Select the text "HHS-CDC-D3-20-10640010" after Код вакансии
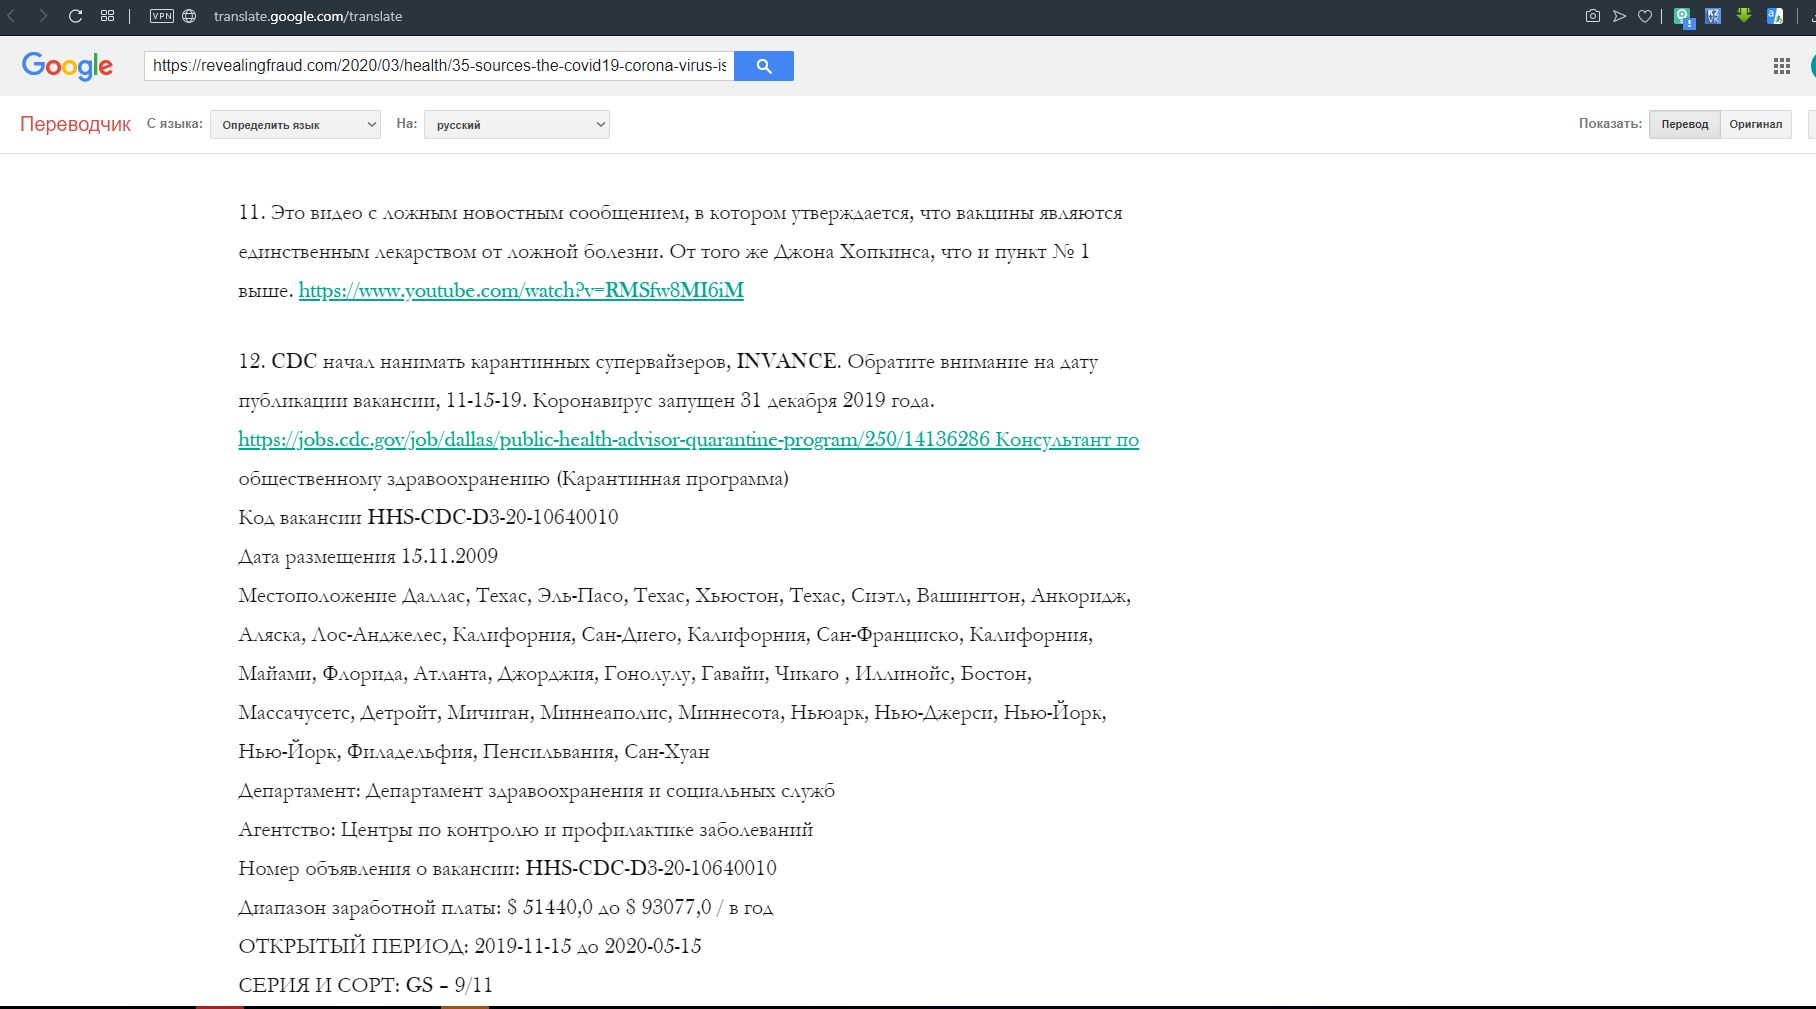Image resolution: width=1816 pixels, height=1009 pixels. tap(493, 517)
